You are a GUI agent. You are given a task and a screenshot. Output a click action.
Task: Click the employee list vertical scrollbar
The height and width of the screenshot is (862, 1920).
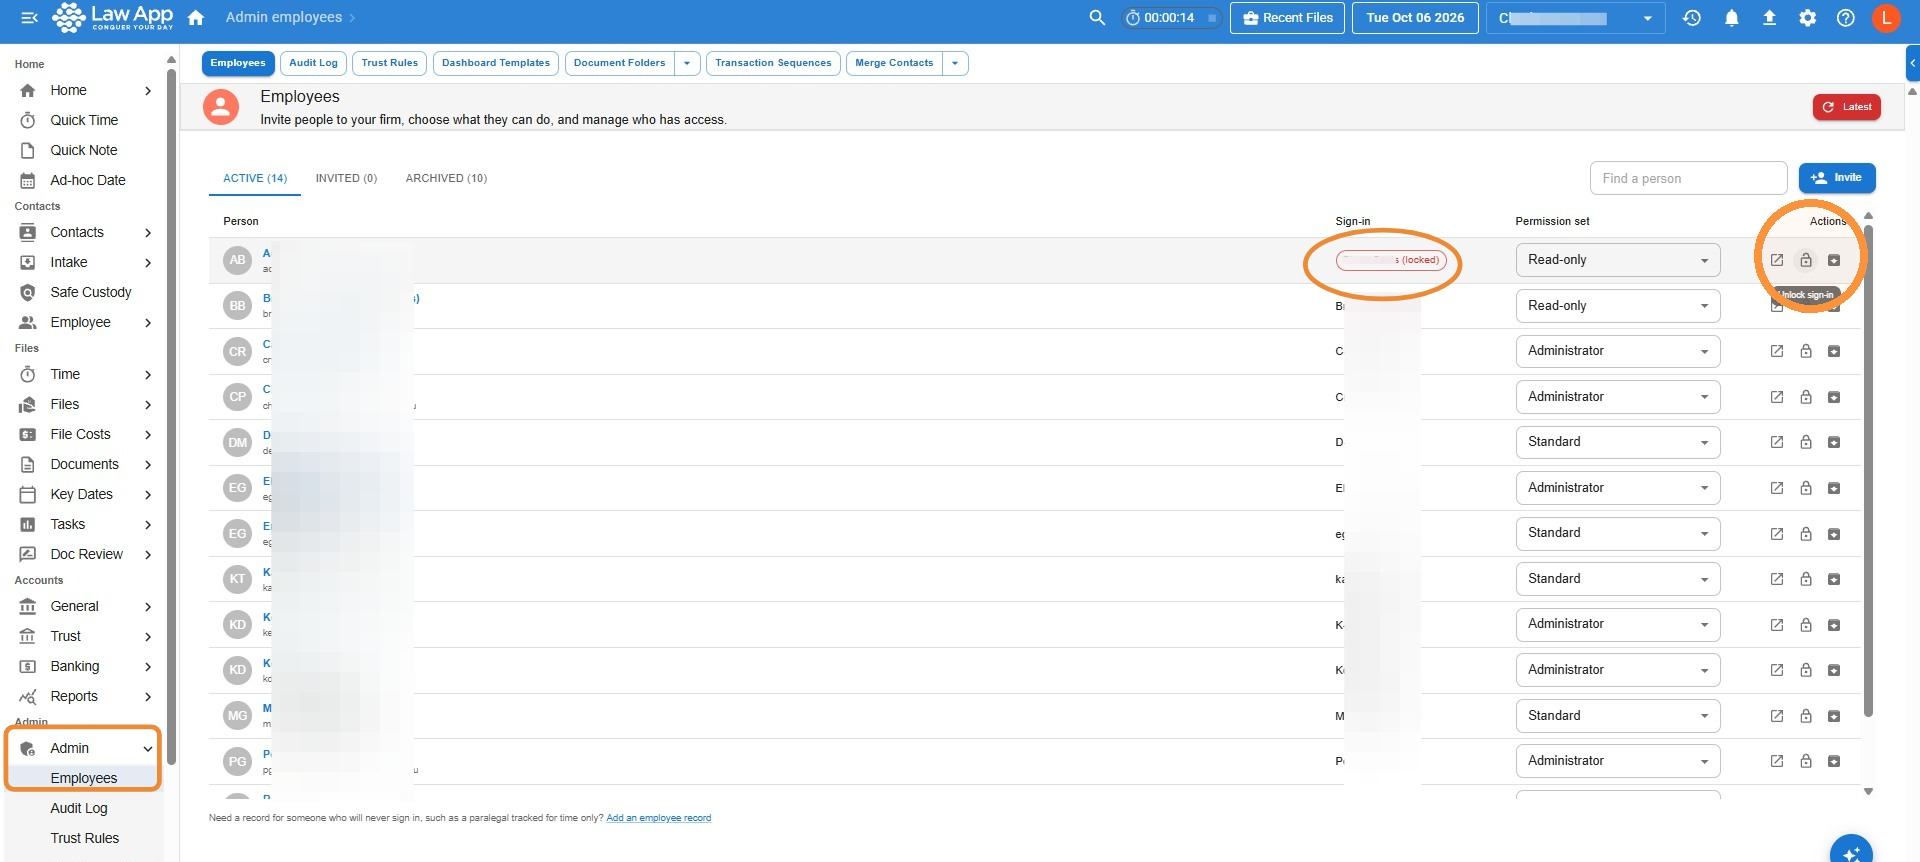pos(1868,470)
